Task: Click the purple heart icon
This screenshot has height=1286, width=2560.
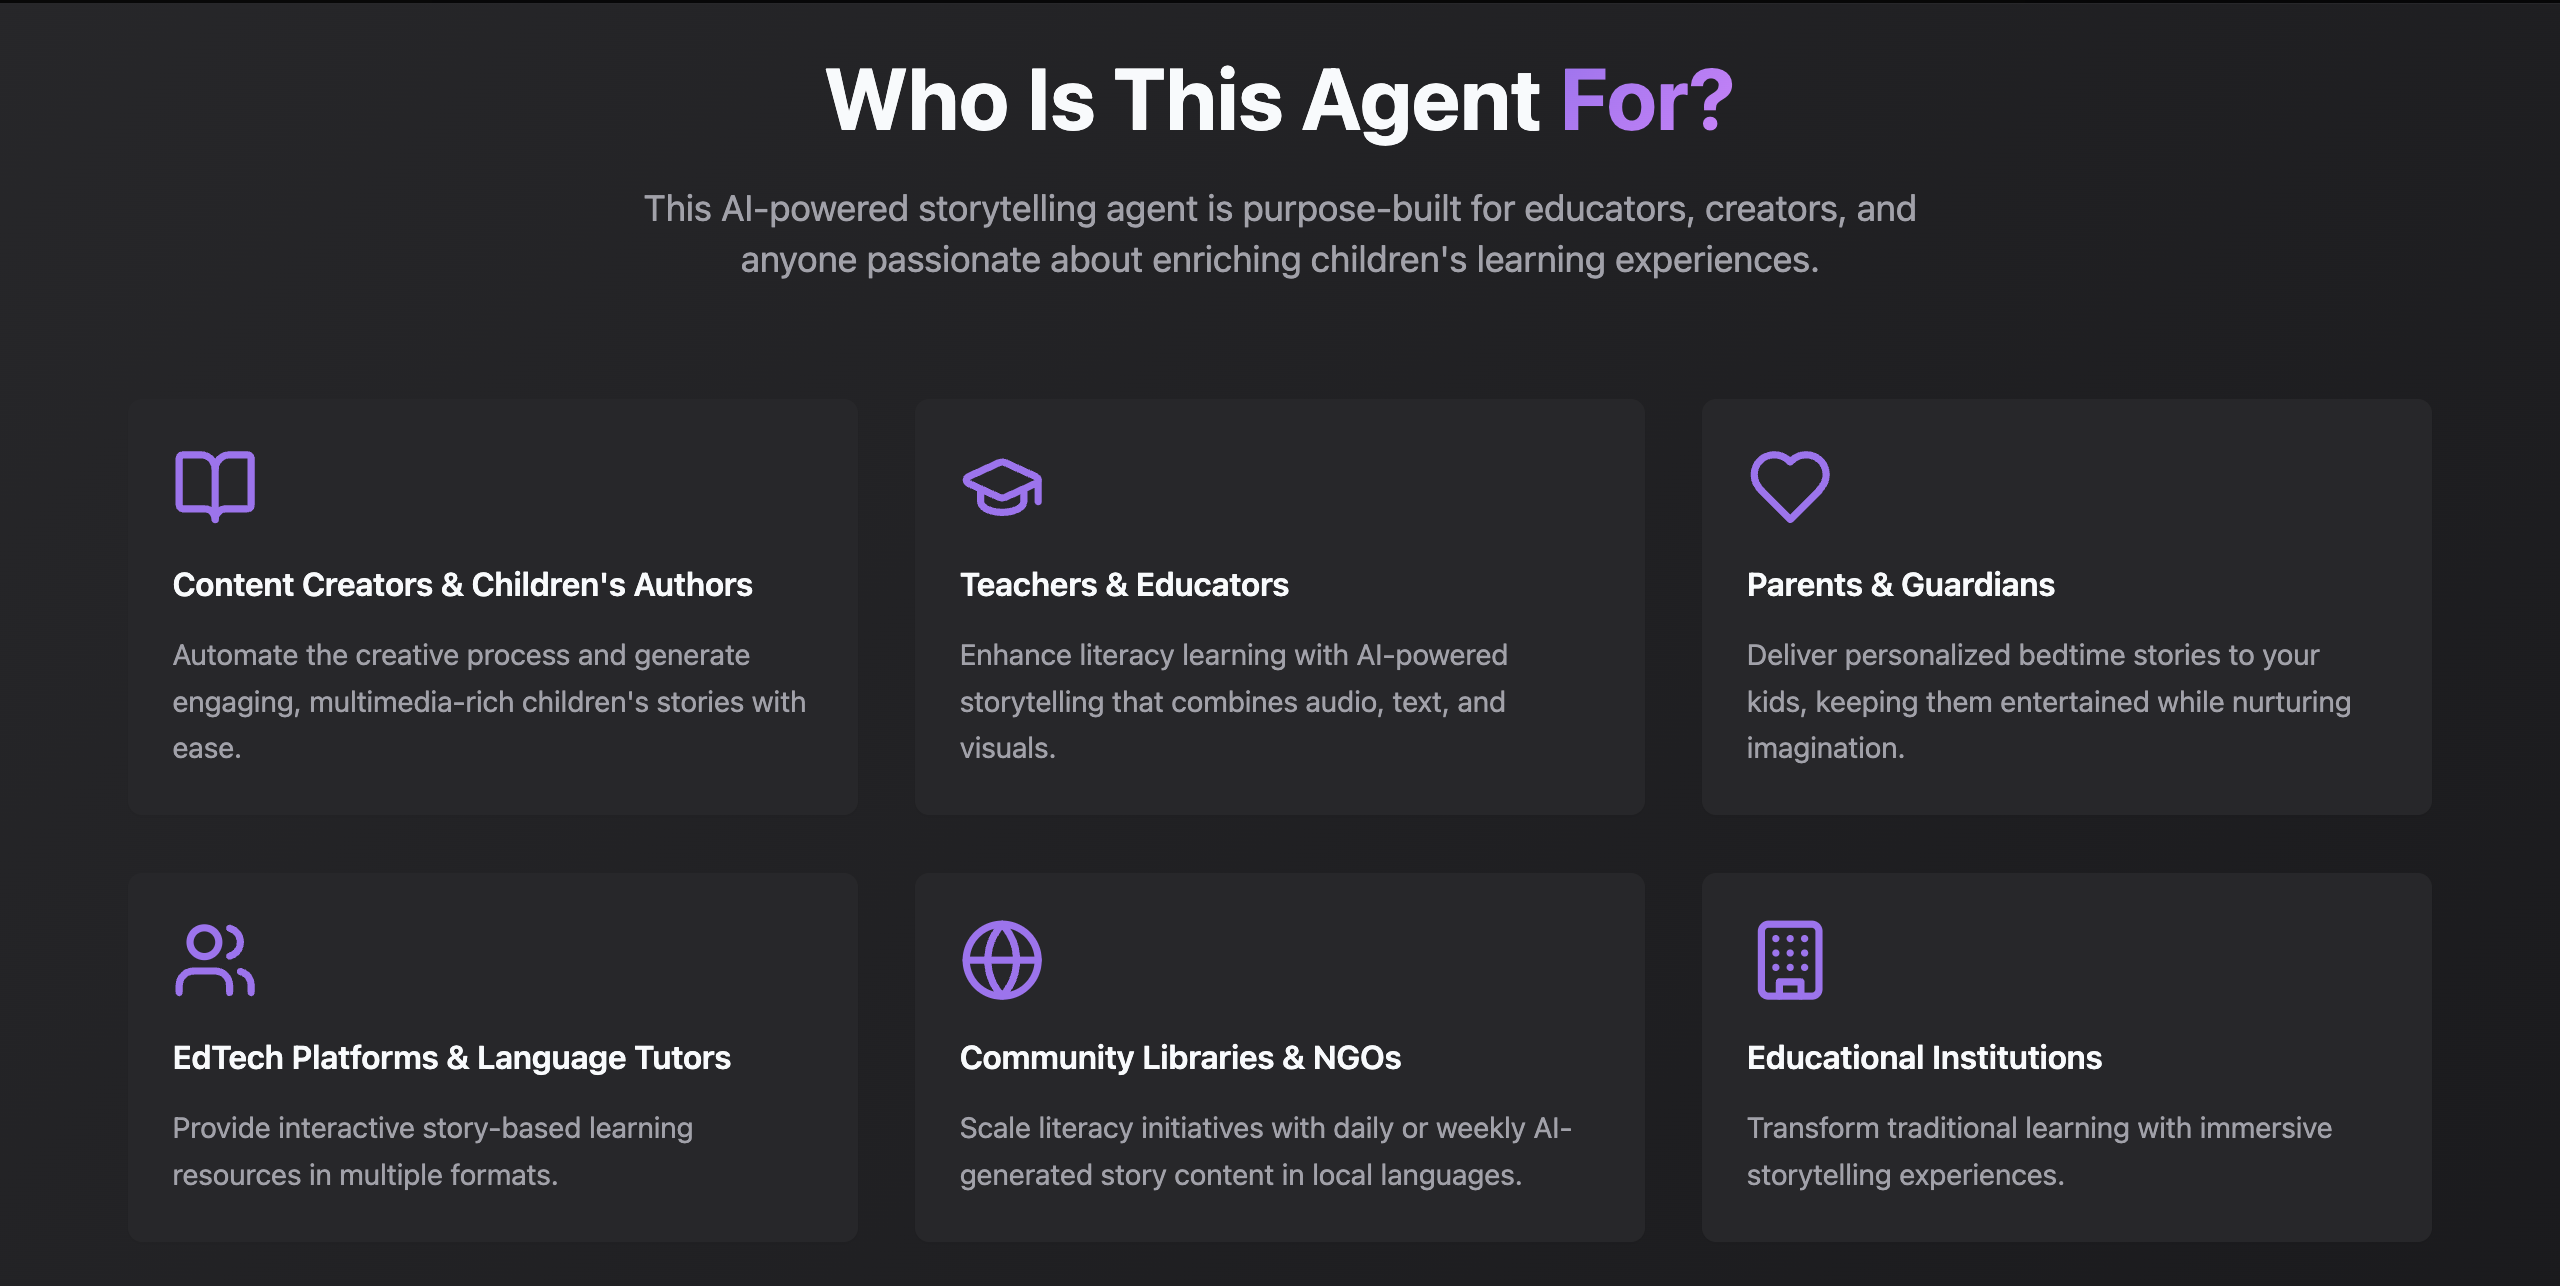Action: pos(1790,486)
